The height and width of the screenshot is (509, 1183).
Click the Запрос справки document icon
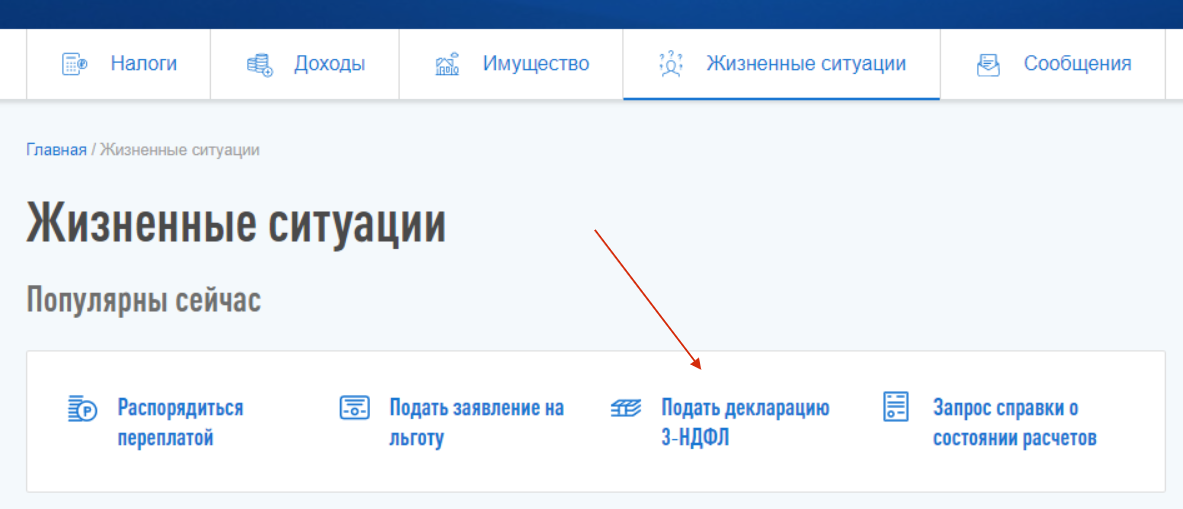[x=896, y=407]
